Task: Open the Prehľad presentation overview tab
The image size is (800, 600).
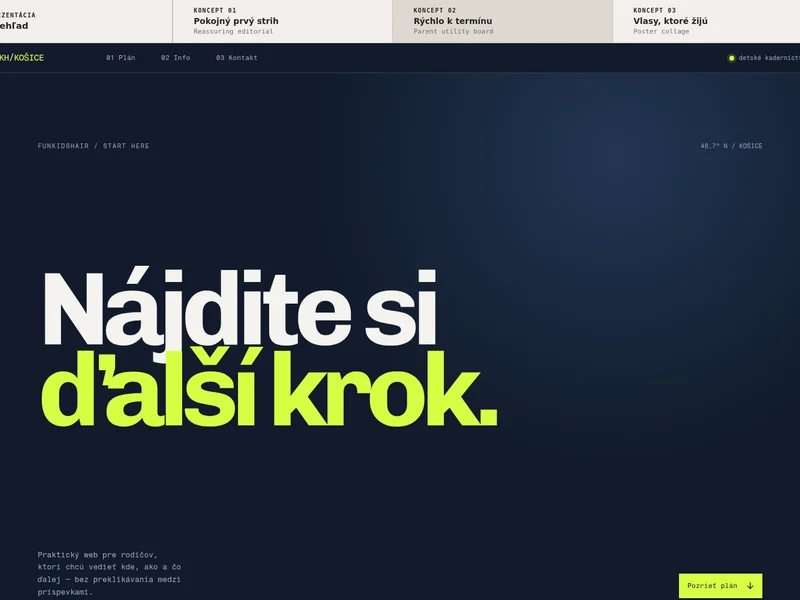Action: [86, 21]
